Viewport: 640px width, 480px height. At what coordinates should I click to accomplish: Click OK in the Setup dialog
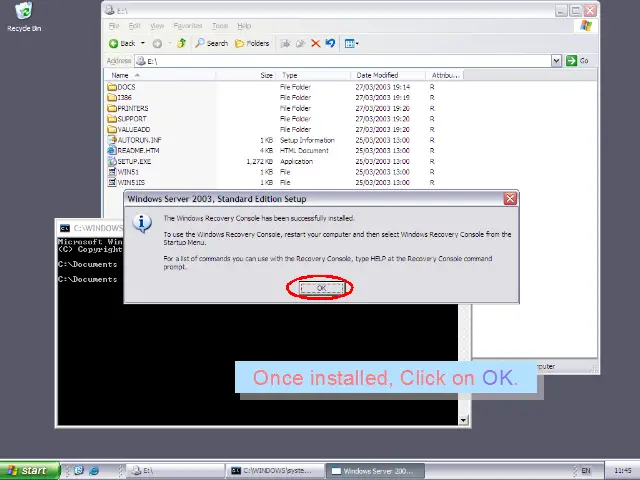click(321, 288)
